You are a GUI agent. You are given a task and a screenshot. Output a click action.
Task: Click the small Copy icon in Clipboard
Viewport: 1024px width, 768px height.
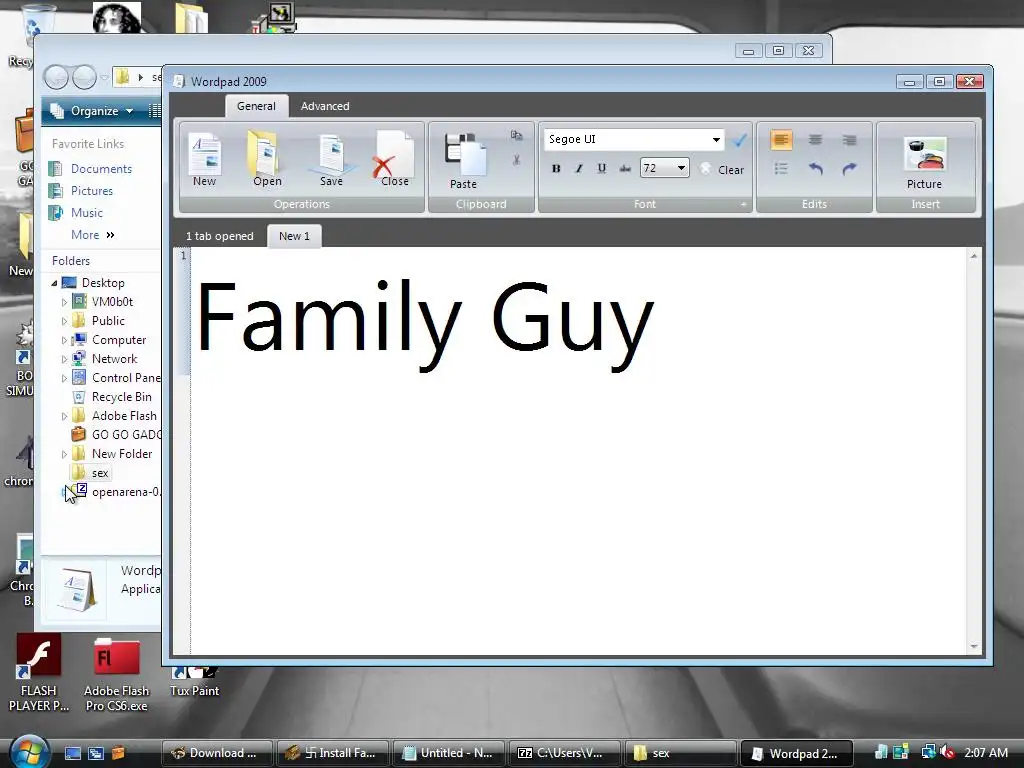coord(517,135)
